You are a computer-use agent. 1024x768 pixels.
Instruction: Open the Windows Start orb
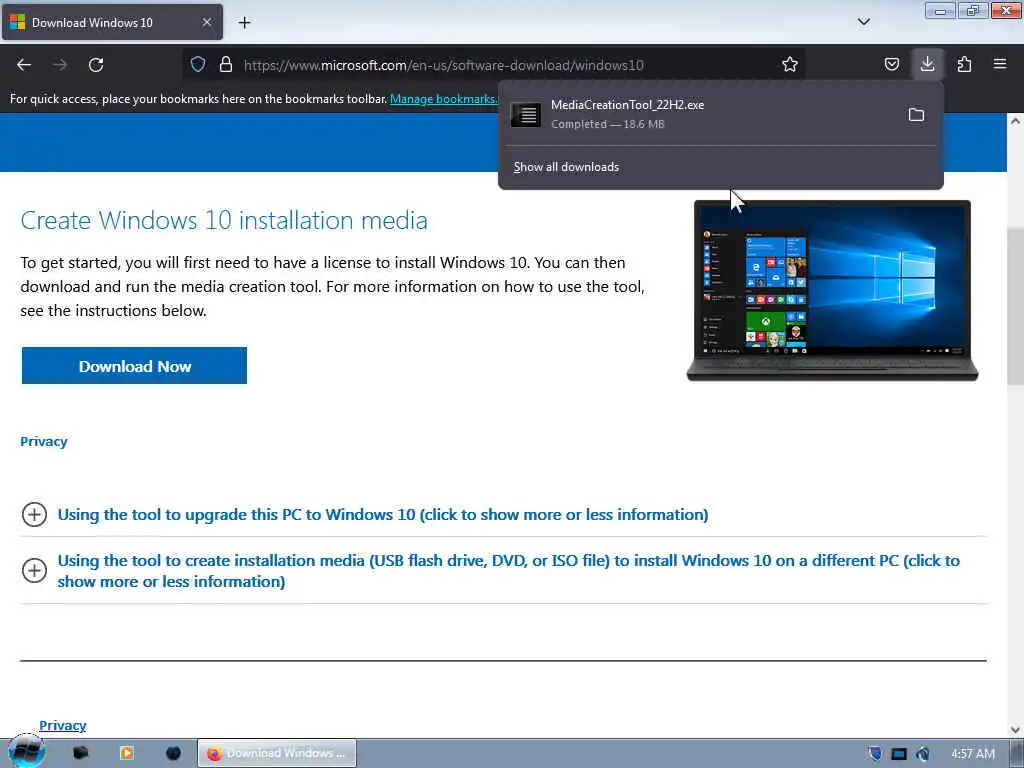coord(26,752)
